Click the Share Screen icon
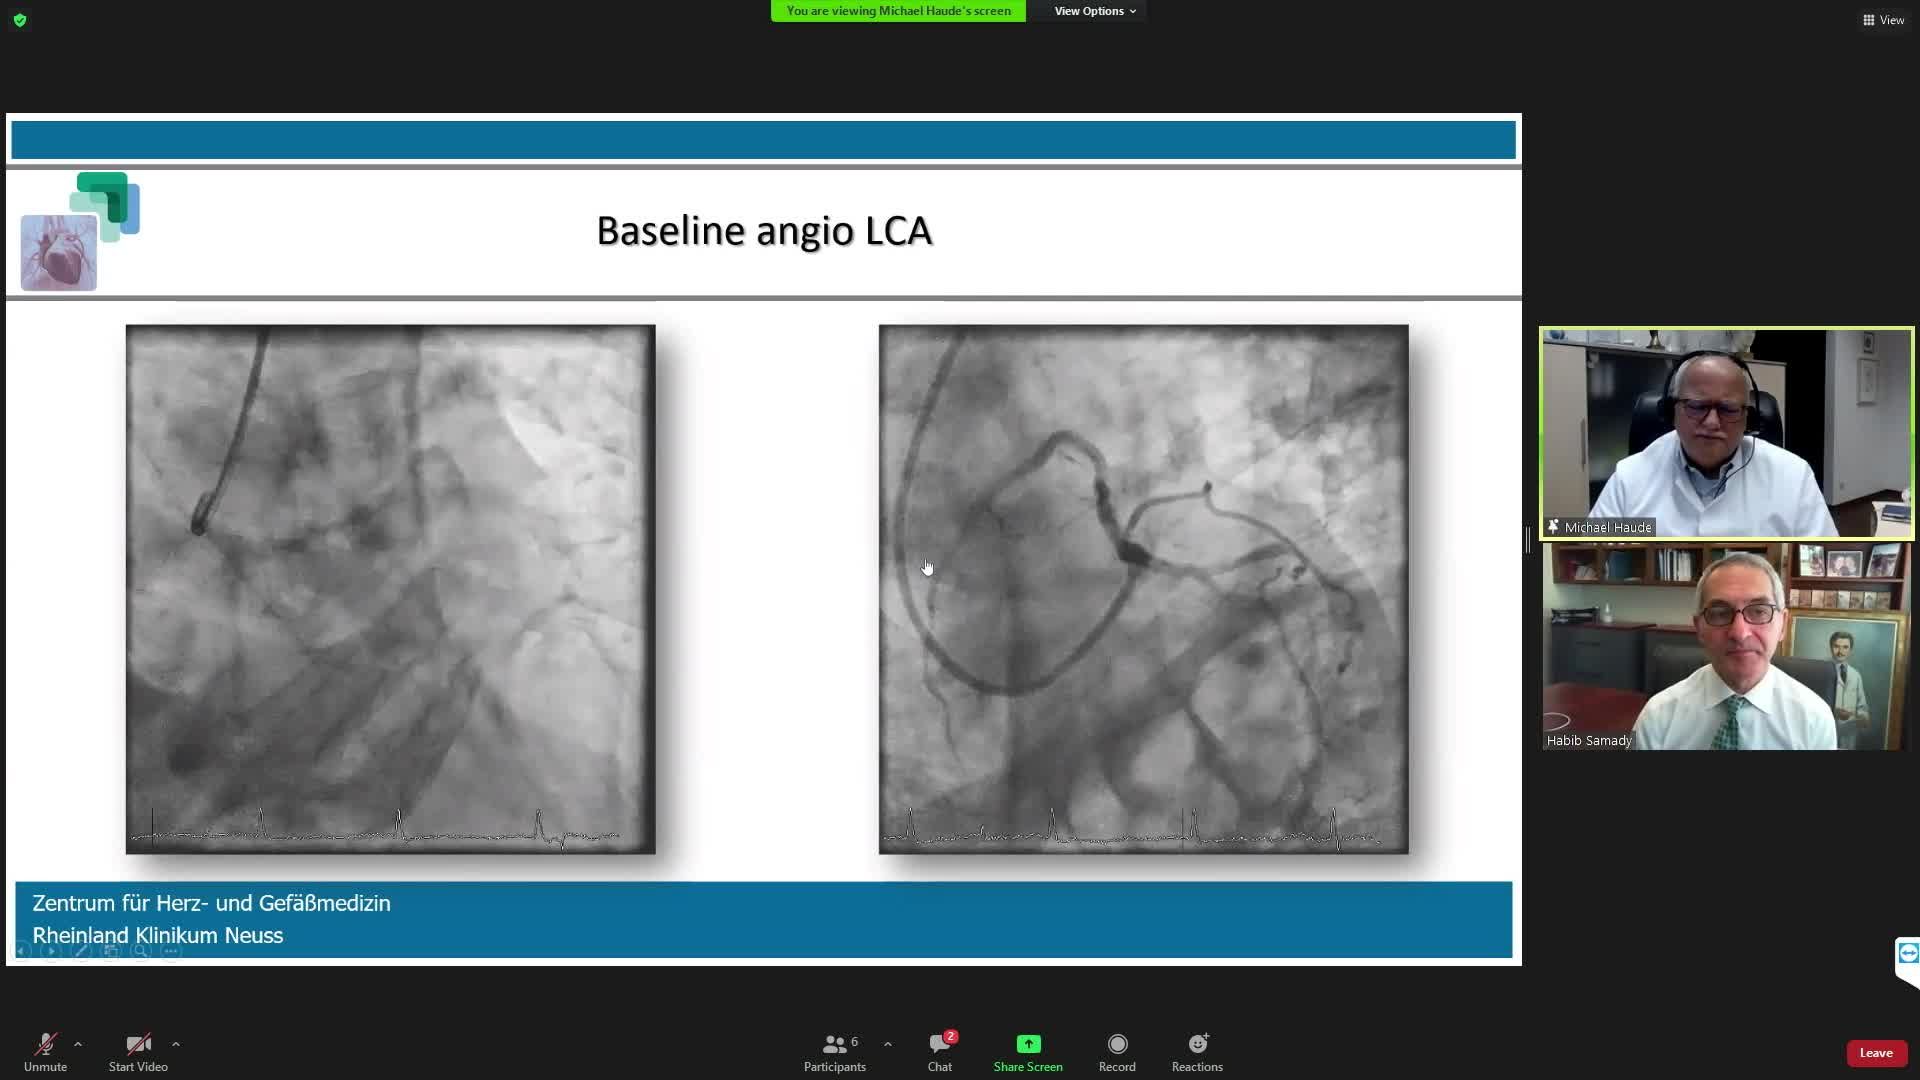Screen dimensions: 1920x1080 point(1027,1044)
